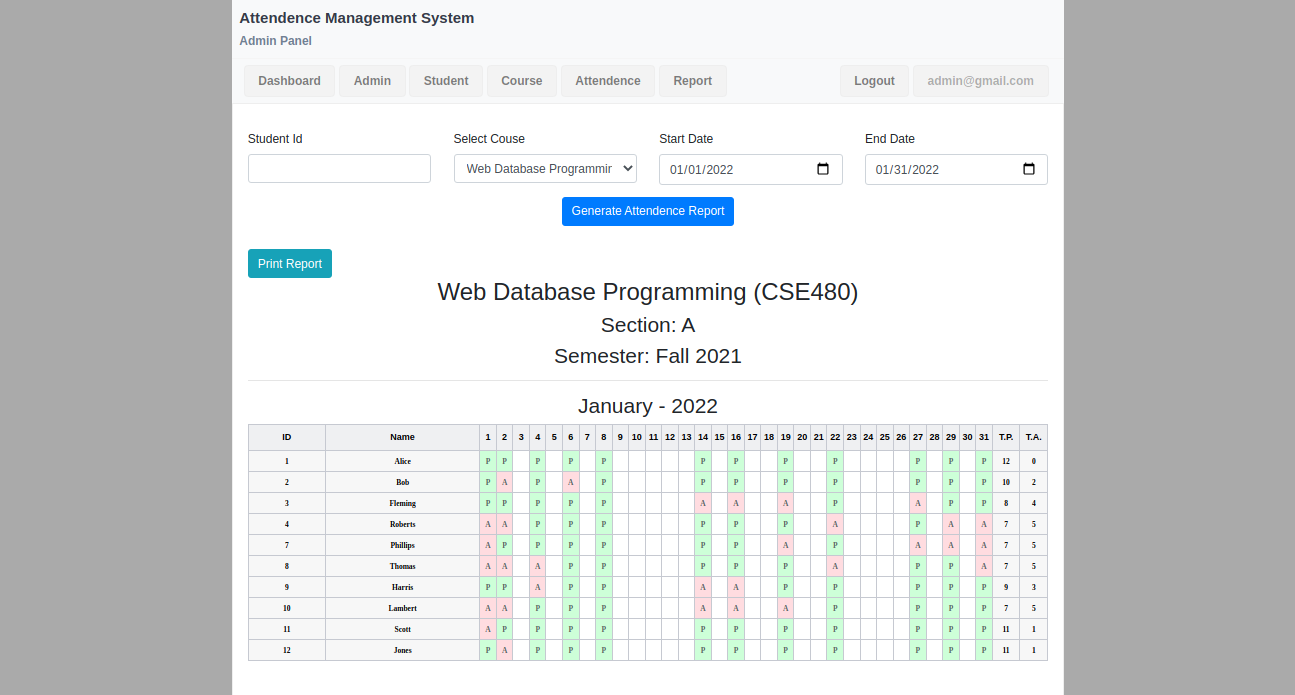Select the Name column header
This screenshot has height=695, width=1295.
point(402,437)
